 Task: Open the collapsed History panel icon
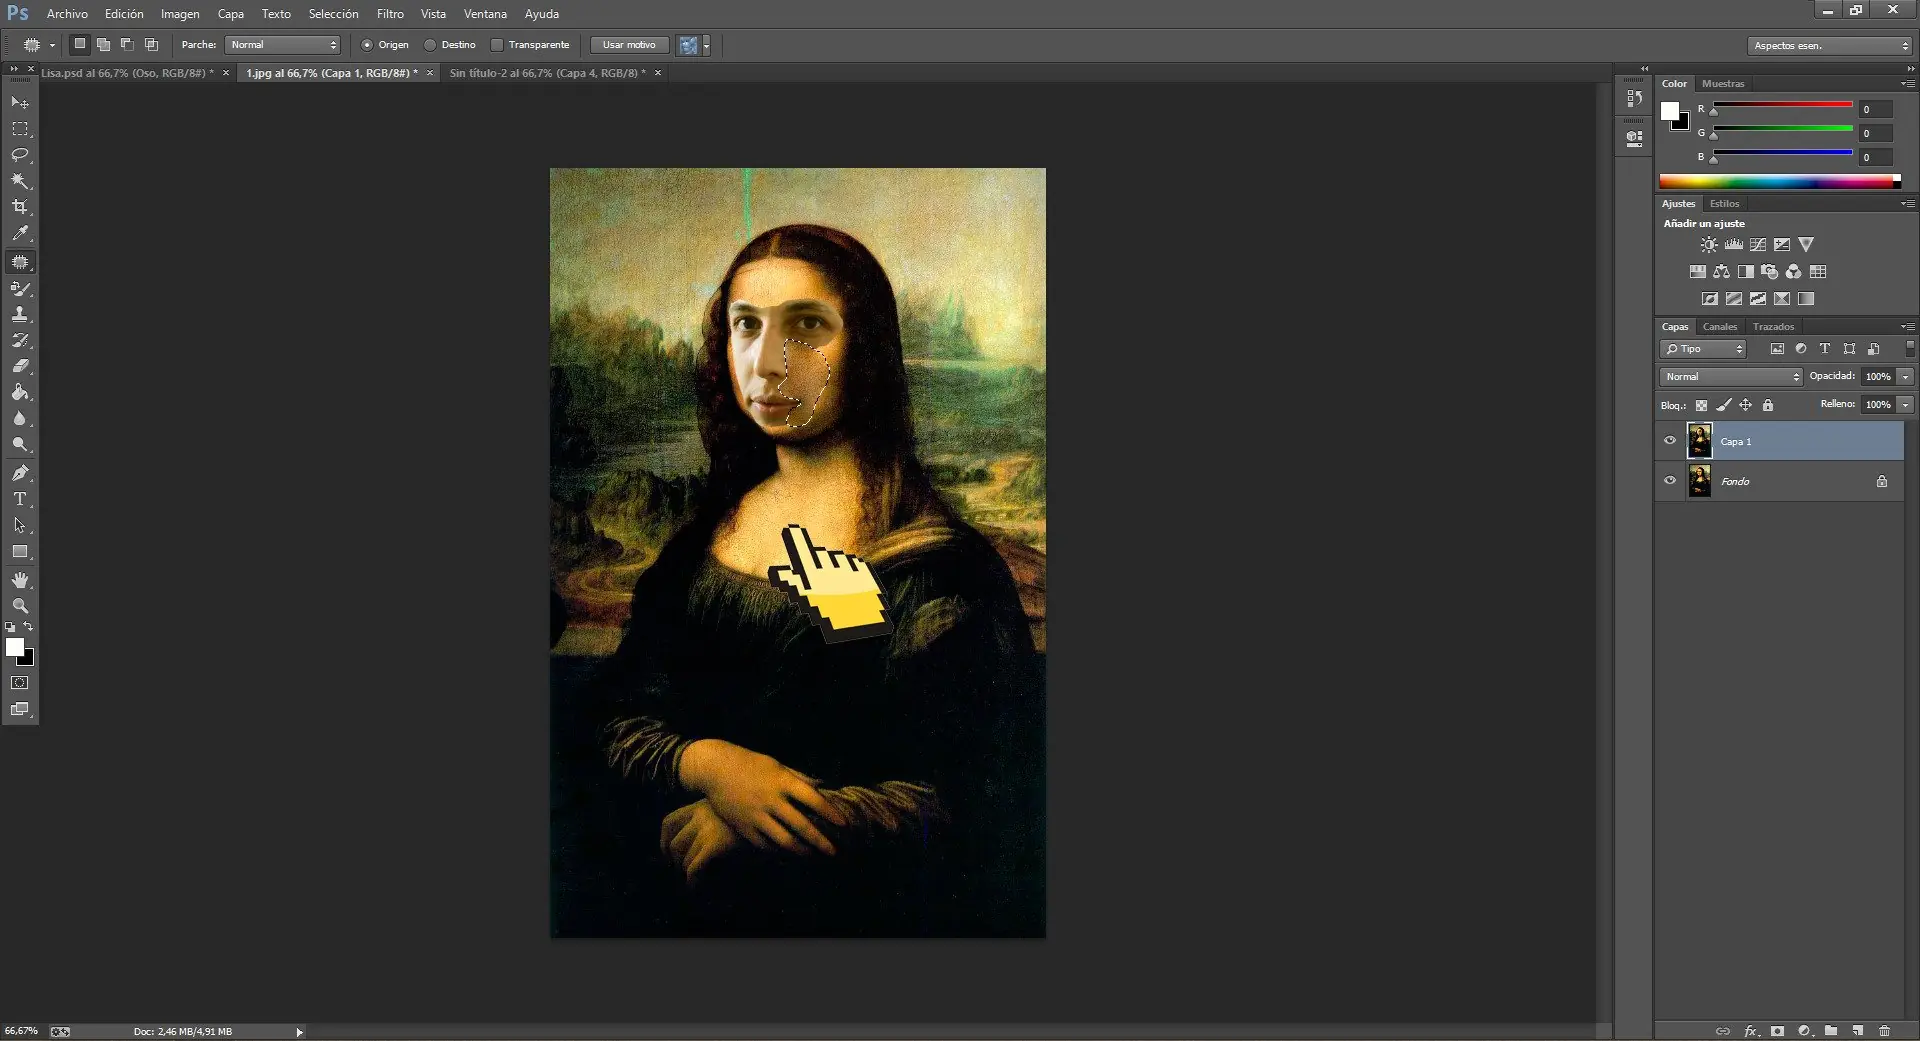(1634, 98)
